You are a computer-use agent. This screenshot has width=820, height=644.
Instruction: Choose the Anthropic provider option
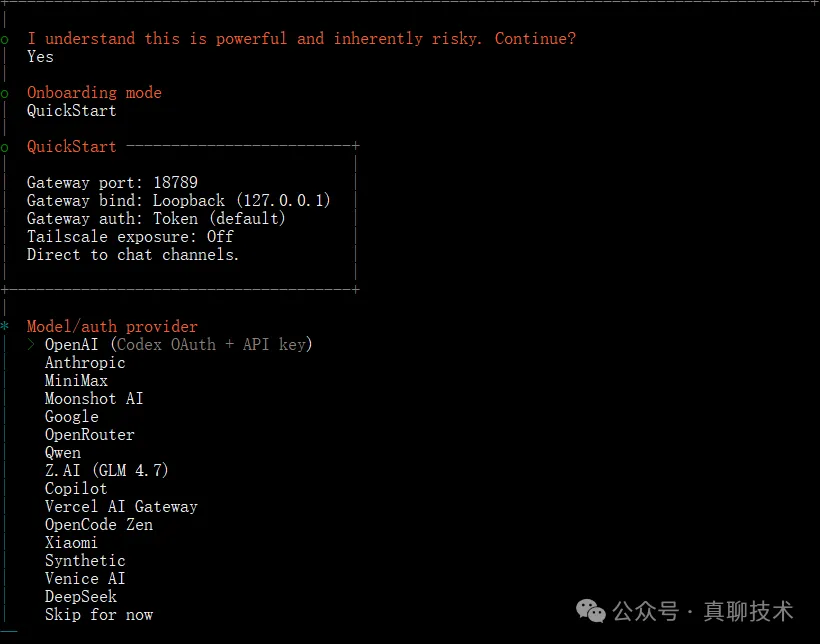pos(85,363)
